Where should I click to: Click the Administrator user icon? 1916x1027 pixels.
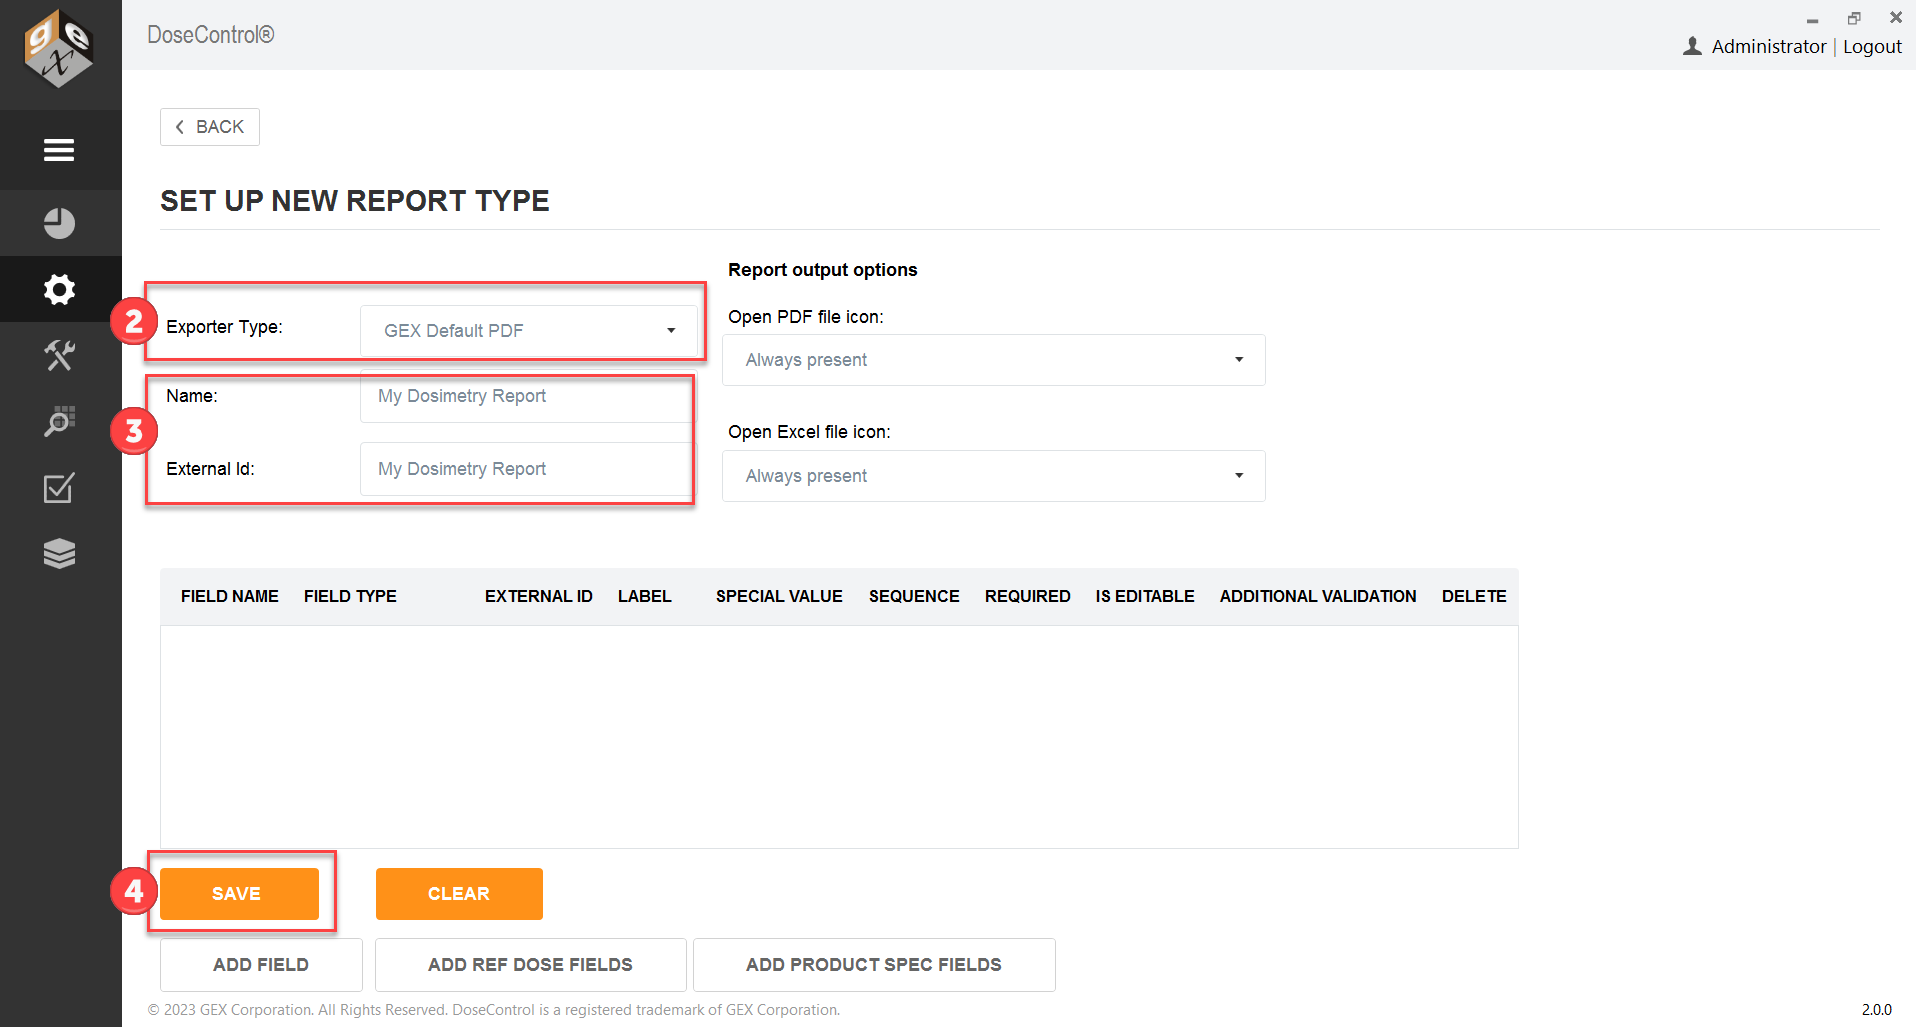[1692, 46]
